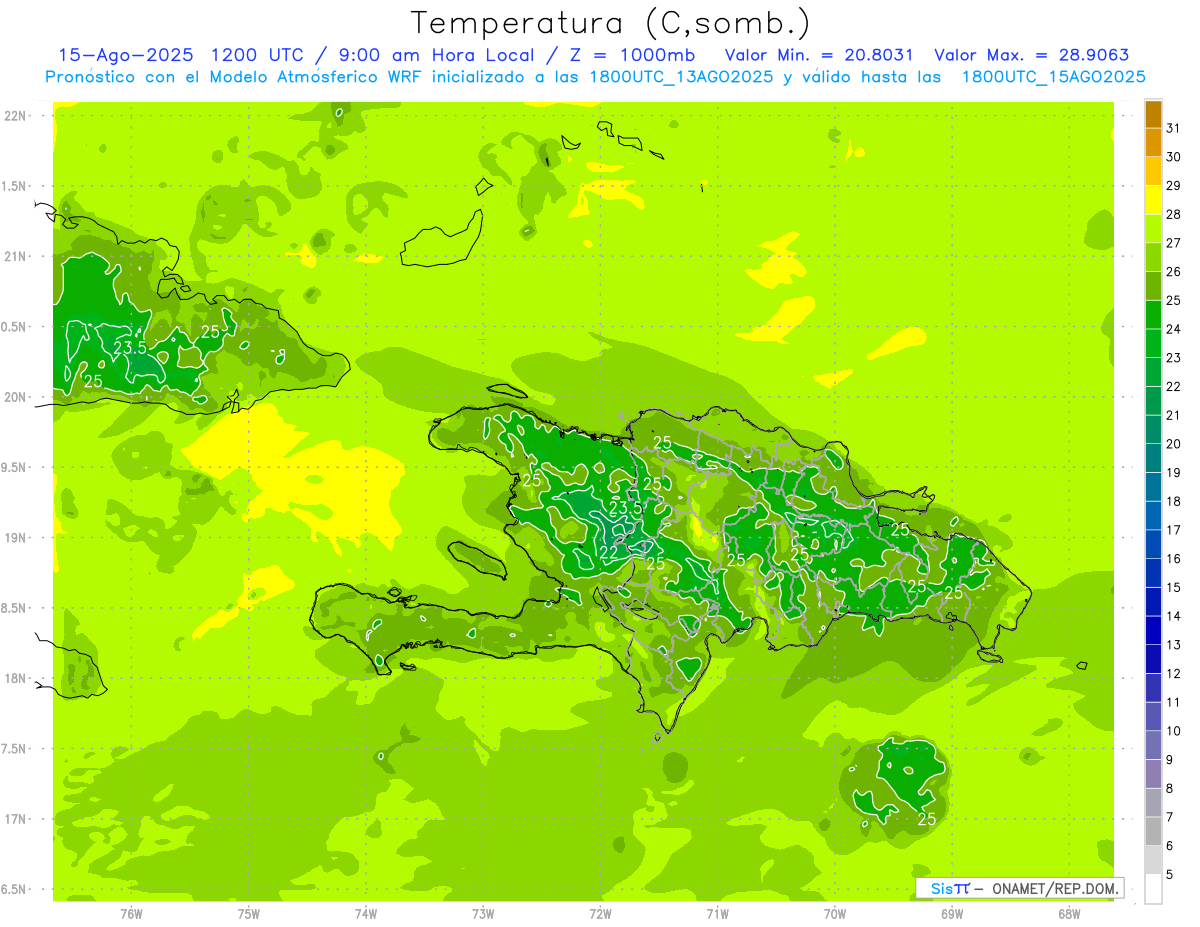Viewport: 1200px width, 927px height.
Task: Click the "20N" latitude axis label
Action: point(17,398)
